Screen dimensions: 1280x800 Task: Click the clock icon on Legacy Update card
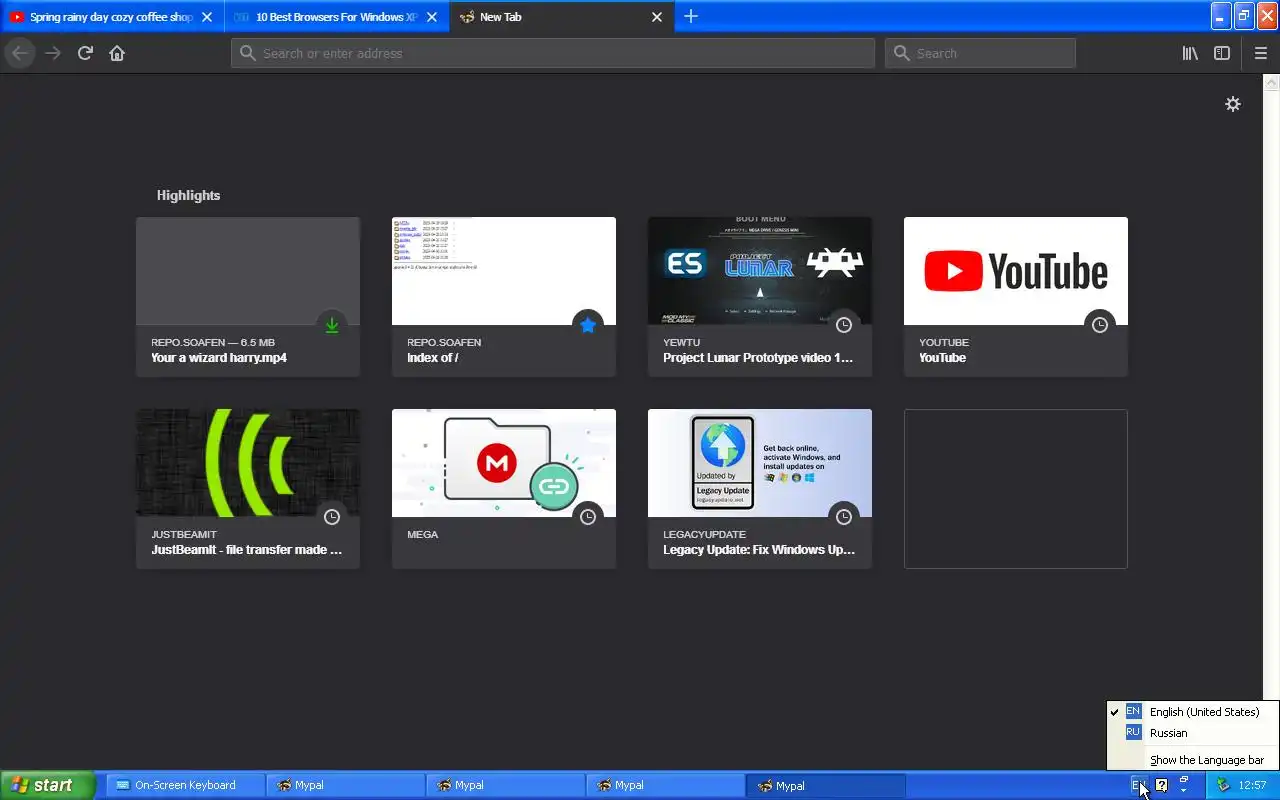click(844, 517)
